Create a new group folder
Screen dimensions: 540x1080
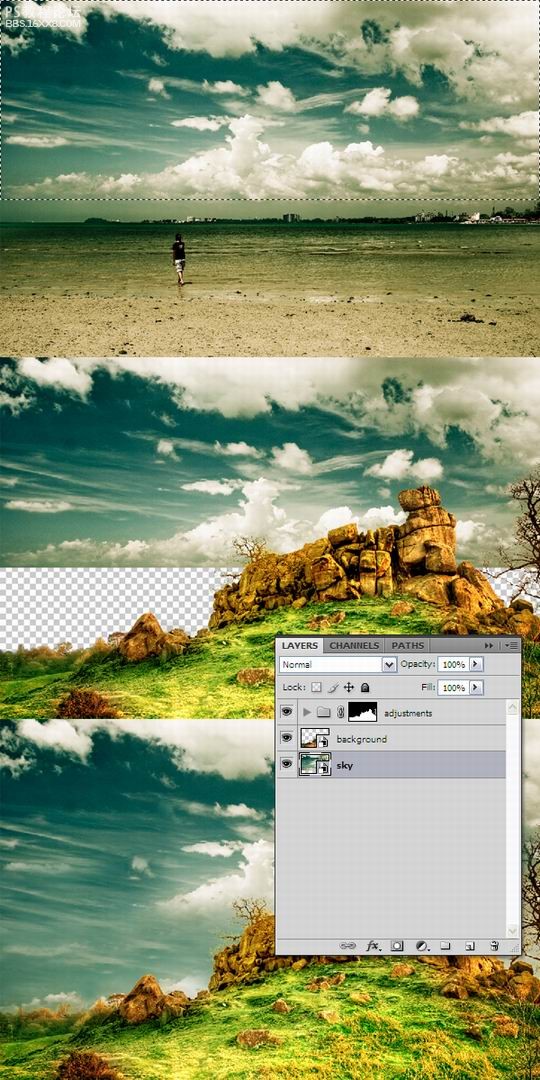point(445,946)
